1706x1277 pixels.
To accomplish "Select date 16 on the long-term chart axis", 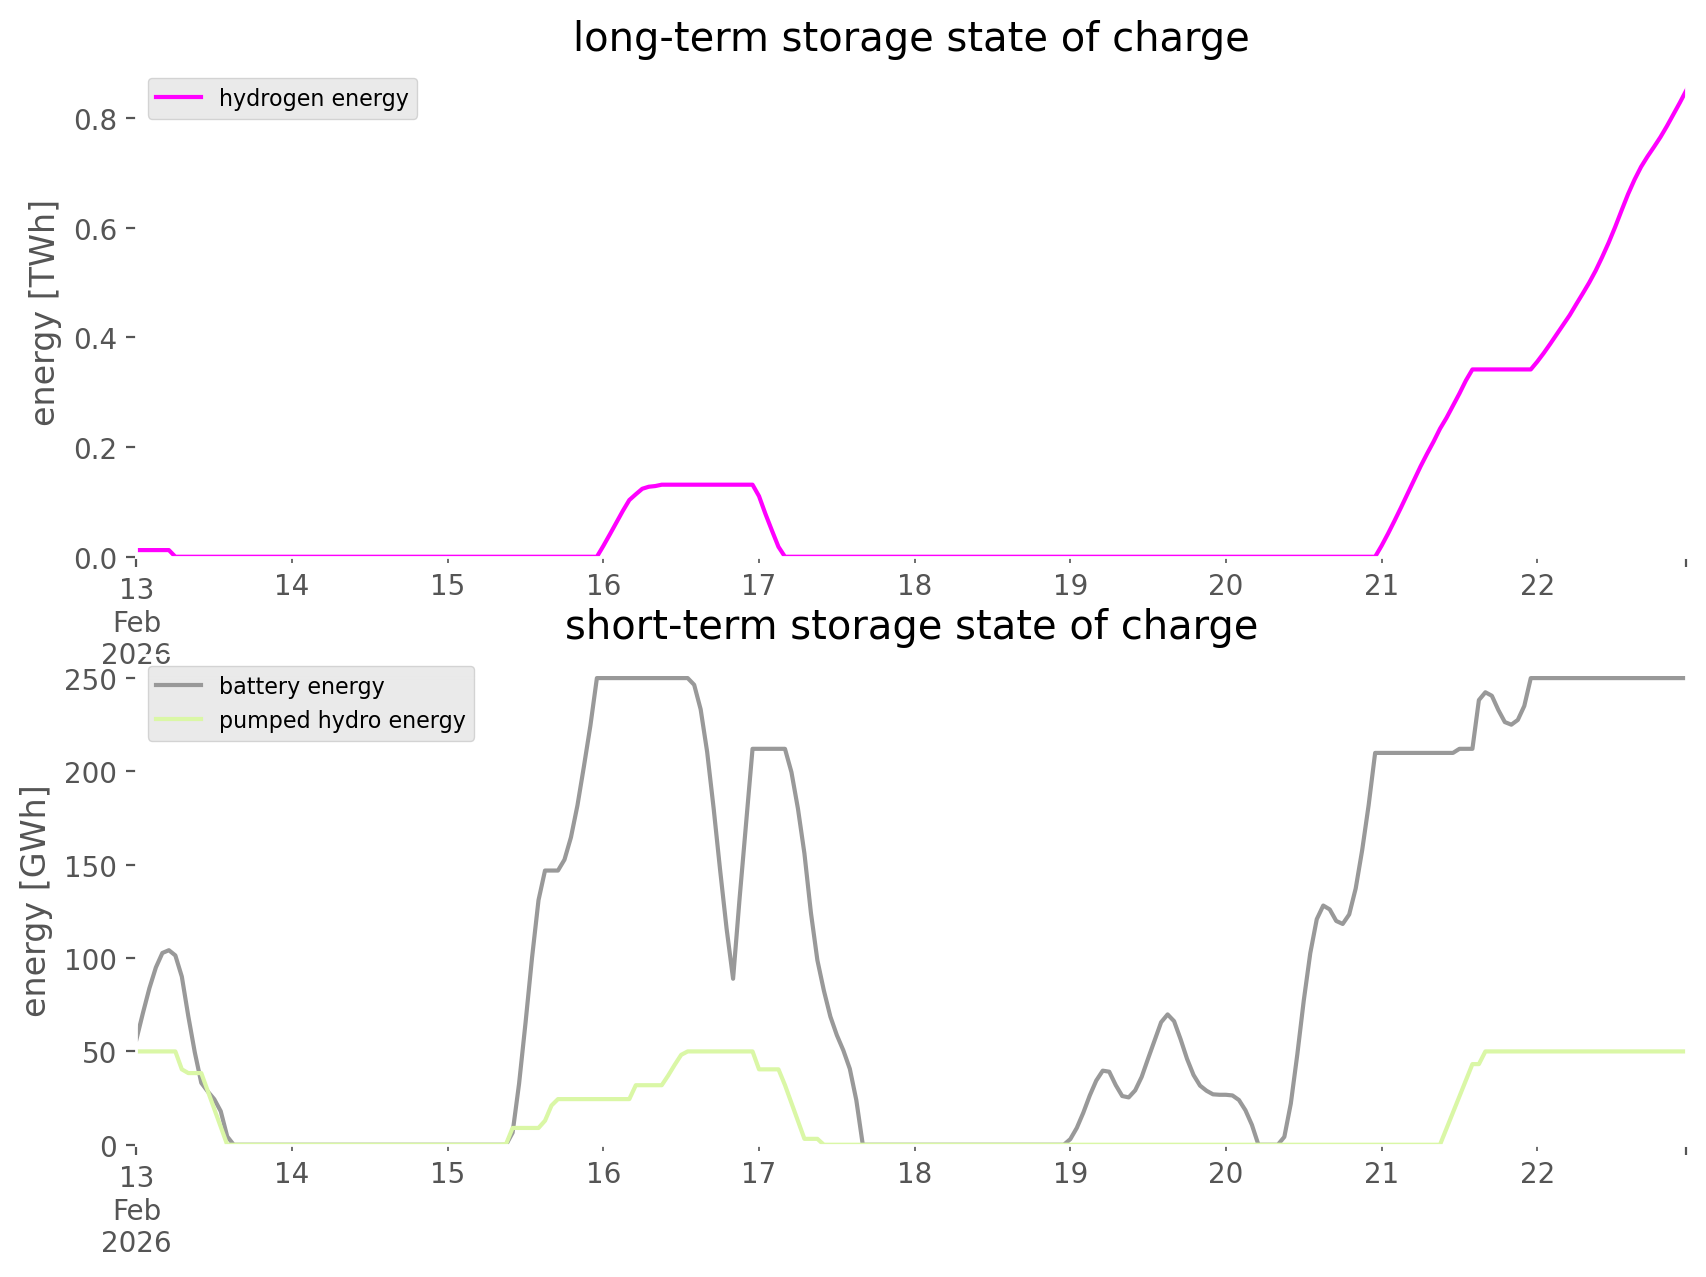I will (x=603, y=585).
